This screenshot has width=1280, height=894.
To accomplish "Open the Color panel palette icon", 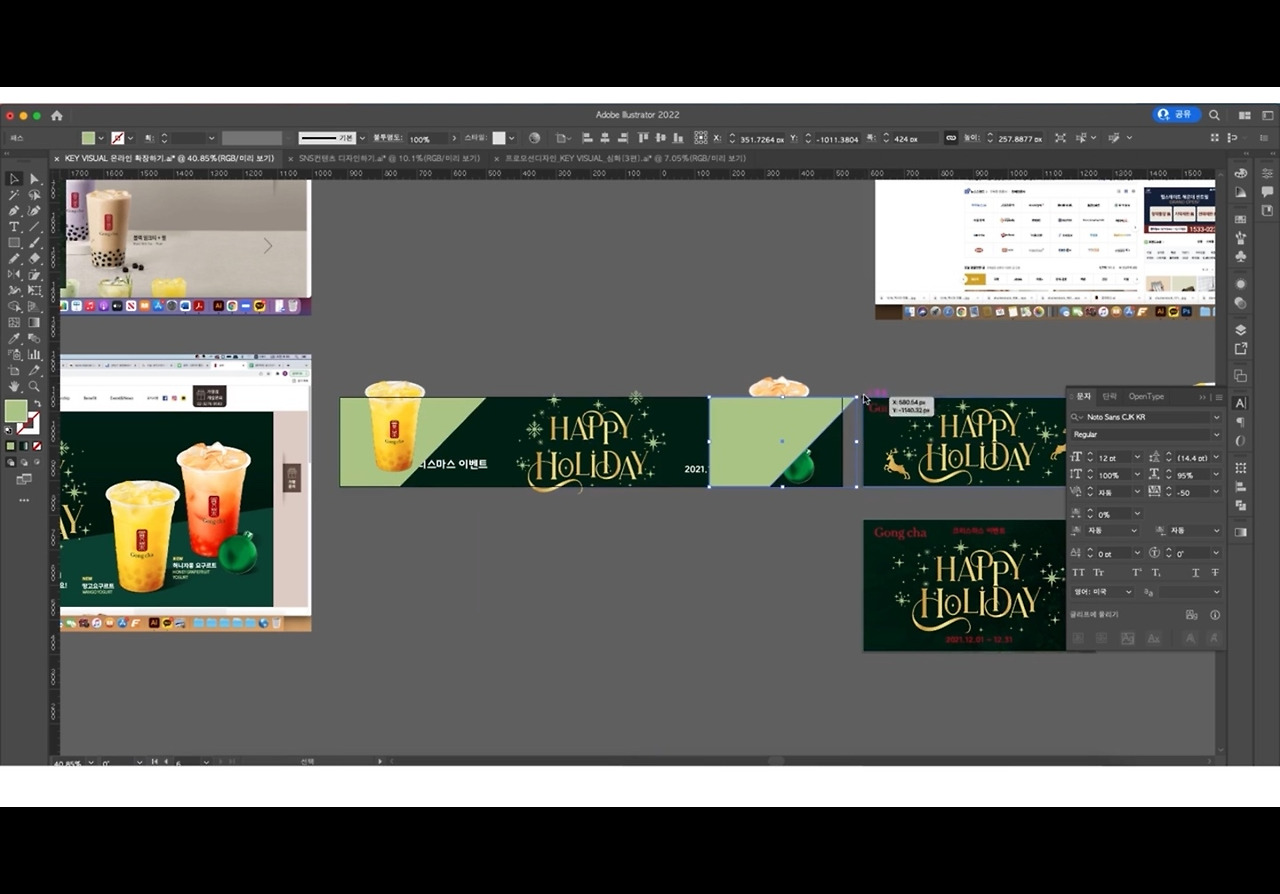I will pyautogui.click(x=1241, y=173).
